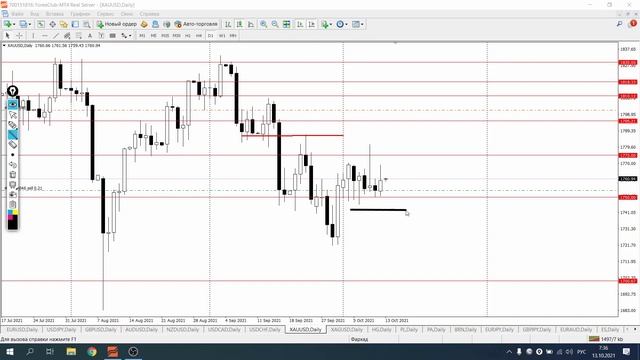Switch chart to bar chart mode
Image resolution: width=640 pixels, height=360 pixels.
coord(228,24)
